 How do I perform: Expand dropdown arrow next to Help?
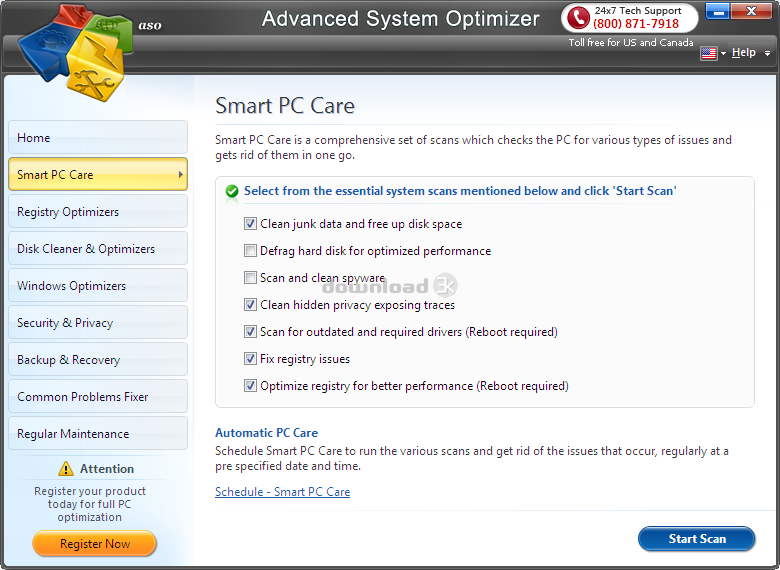tap(768, 53)
